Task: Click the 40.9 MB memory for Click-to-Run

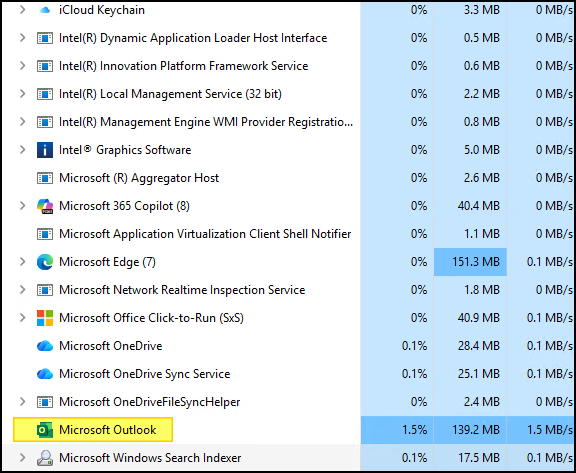Action: 479,318
